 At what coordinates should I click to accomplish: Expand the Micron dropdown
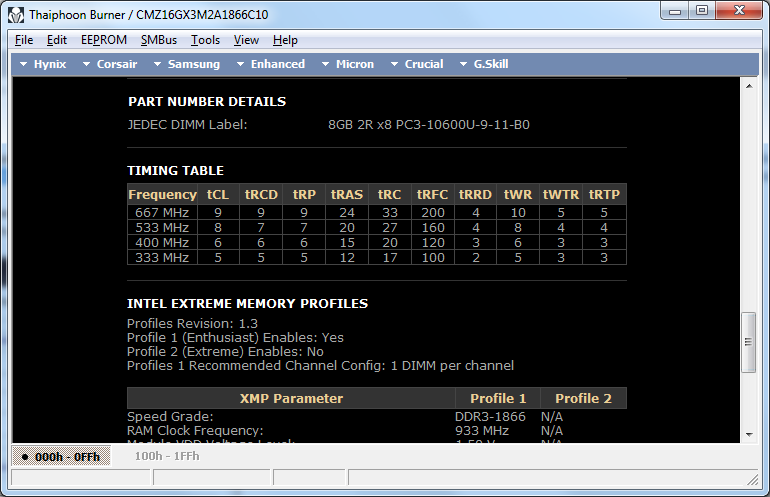[x=348, y=64]
